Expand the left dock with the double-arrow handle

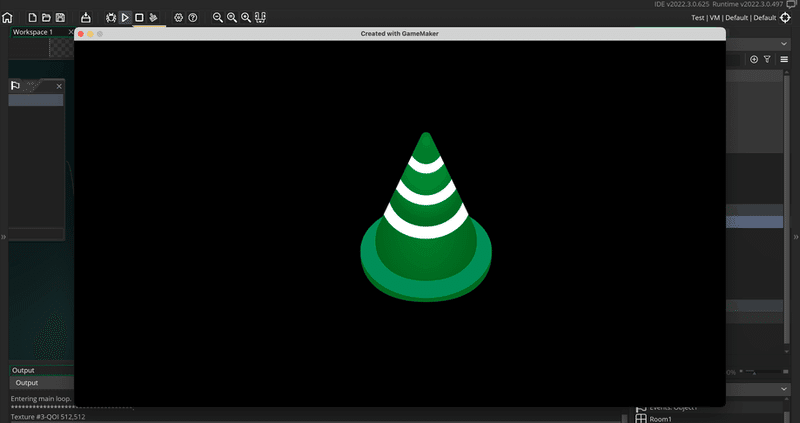pyautogui.click(x=4, y=237)
